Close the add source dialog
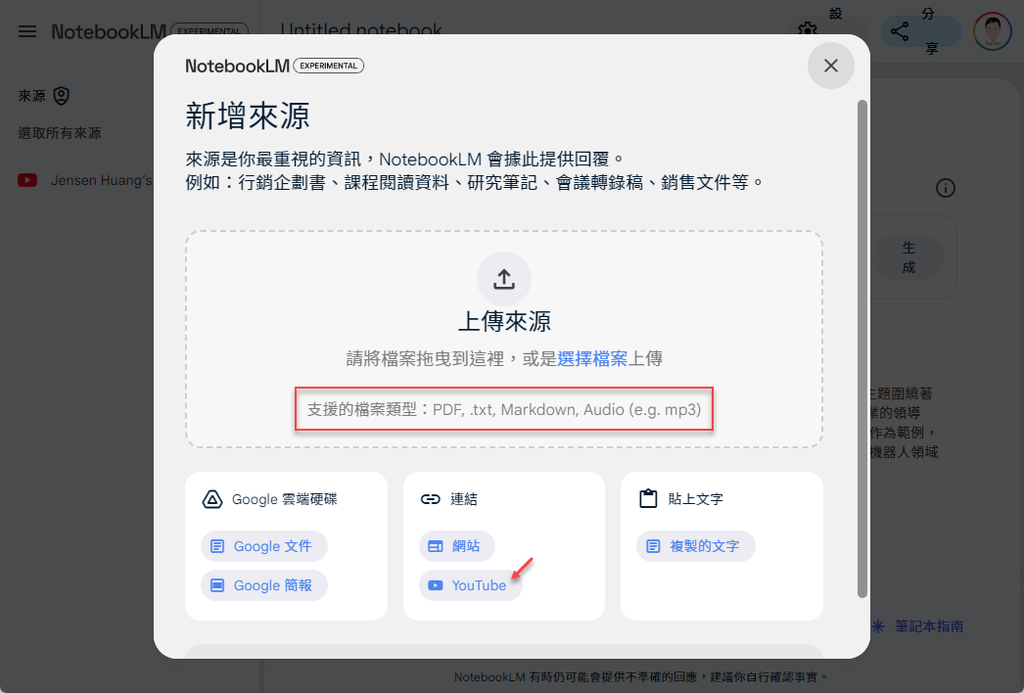1024x693 pixels. tap(831, 65)
